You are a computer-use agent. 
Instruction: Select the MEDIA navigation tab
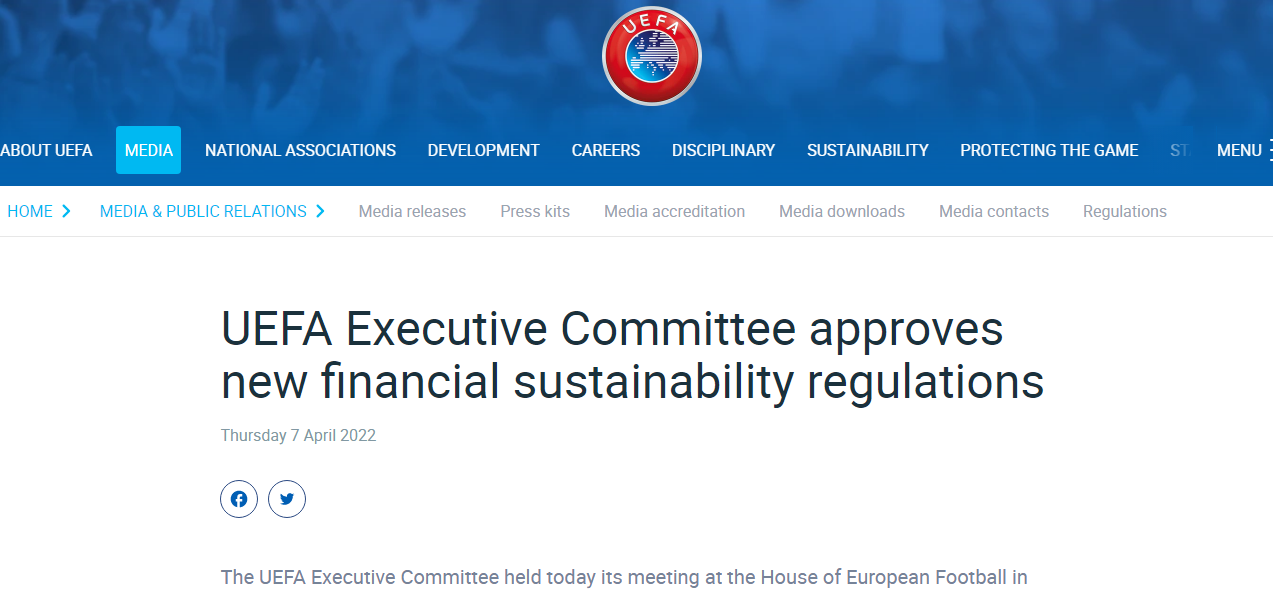click(x=148, y=151)
